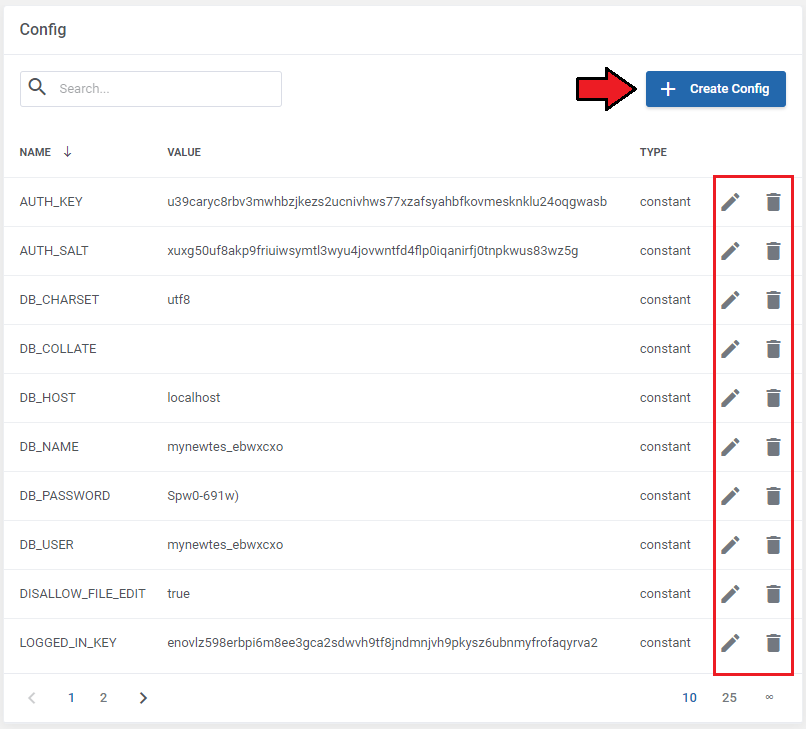The image size is (806, 729).
Task: Go to previous page chevron
Action: tap(32, 698)
